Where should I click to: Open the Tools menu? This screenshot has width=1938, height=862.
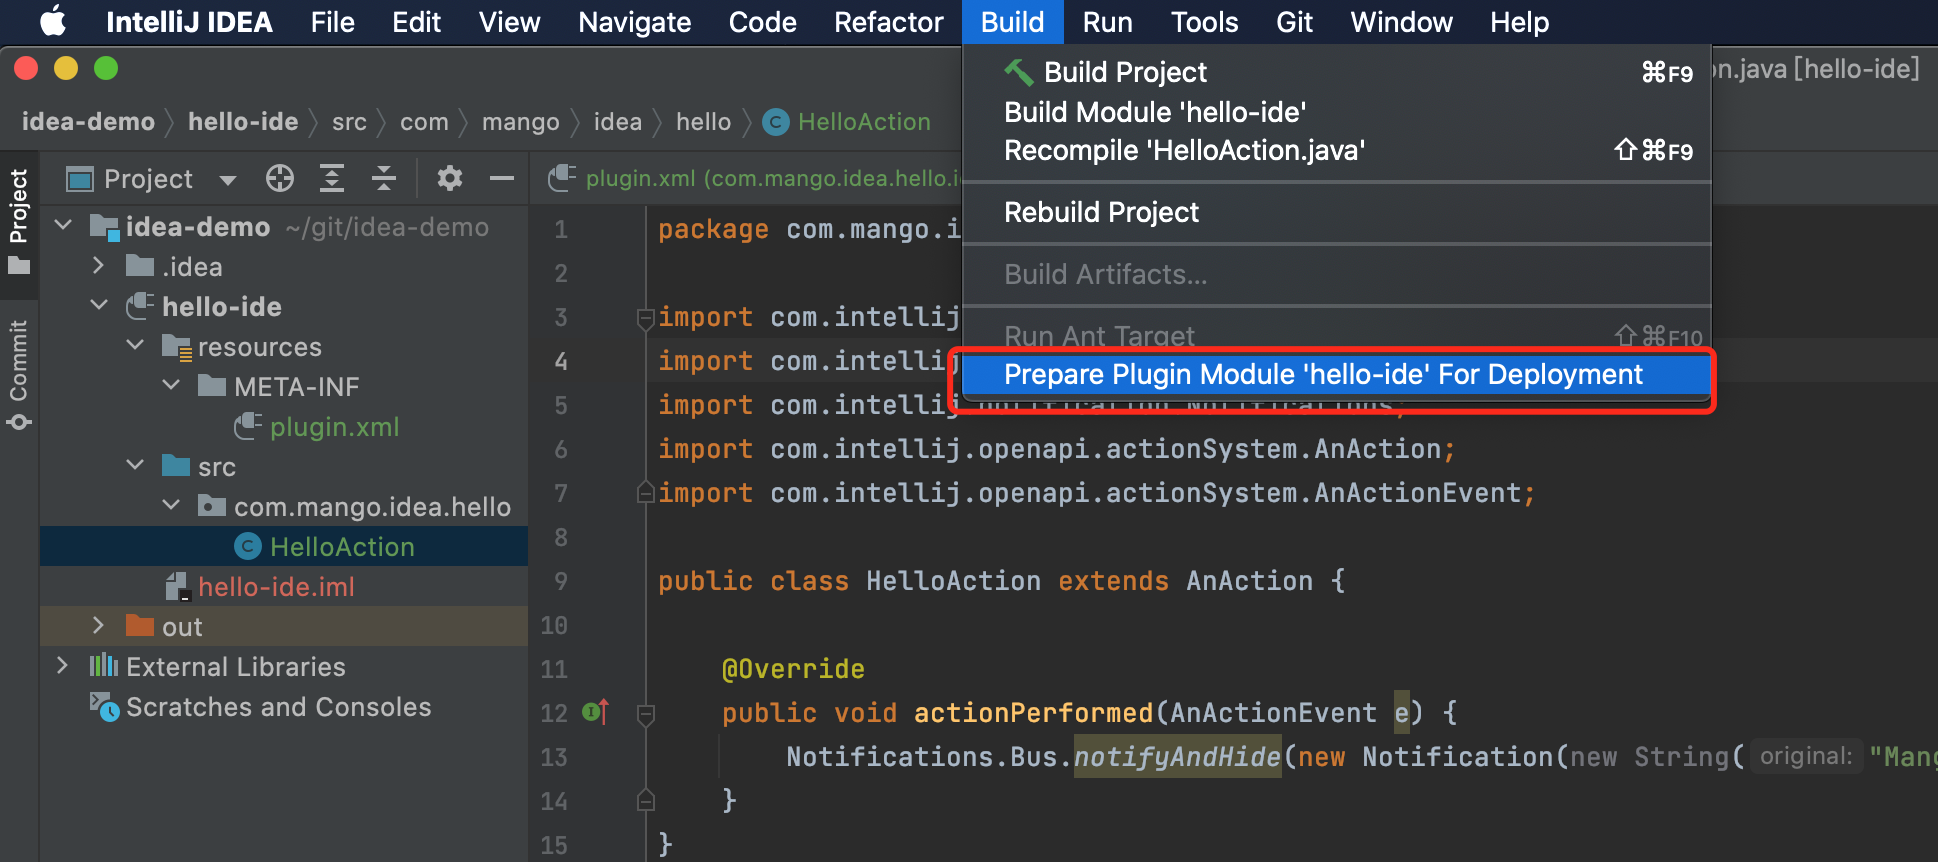1204,22
